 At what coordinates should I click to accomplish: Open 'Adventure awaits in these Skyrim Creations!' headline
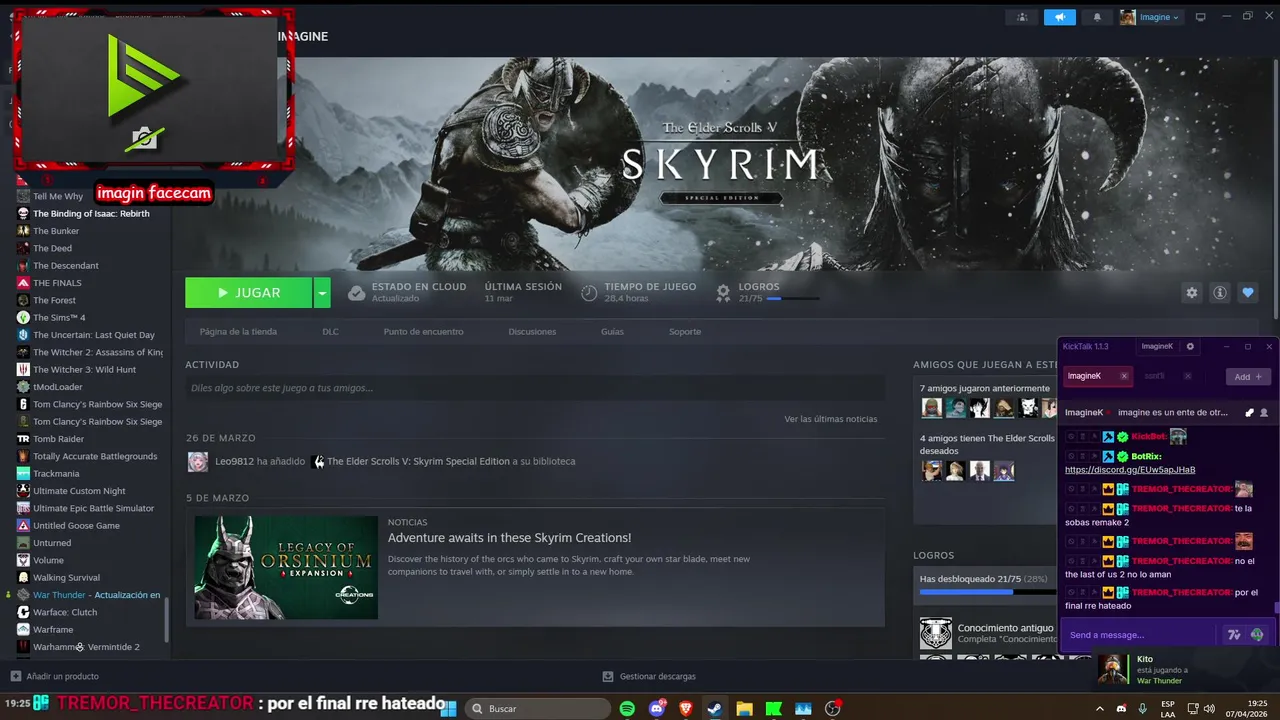[509, 538]
